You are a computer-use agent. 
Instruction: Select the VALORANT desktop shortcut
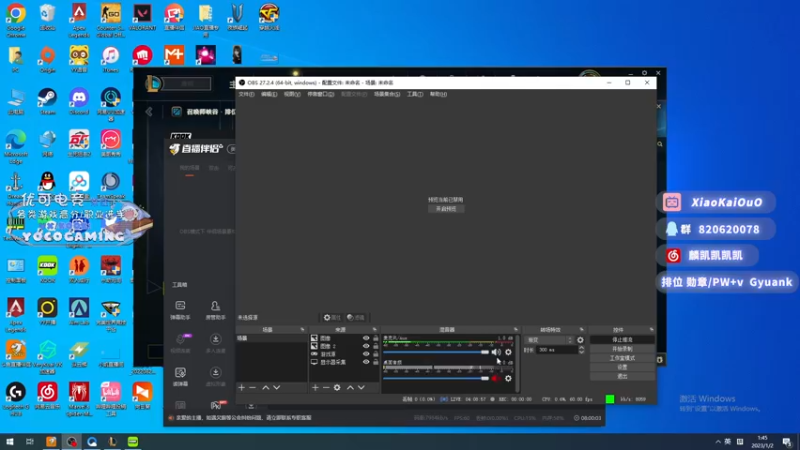tap(142, 18)
